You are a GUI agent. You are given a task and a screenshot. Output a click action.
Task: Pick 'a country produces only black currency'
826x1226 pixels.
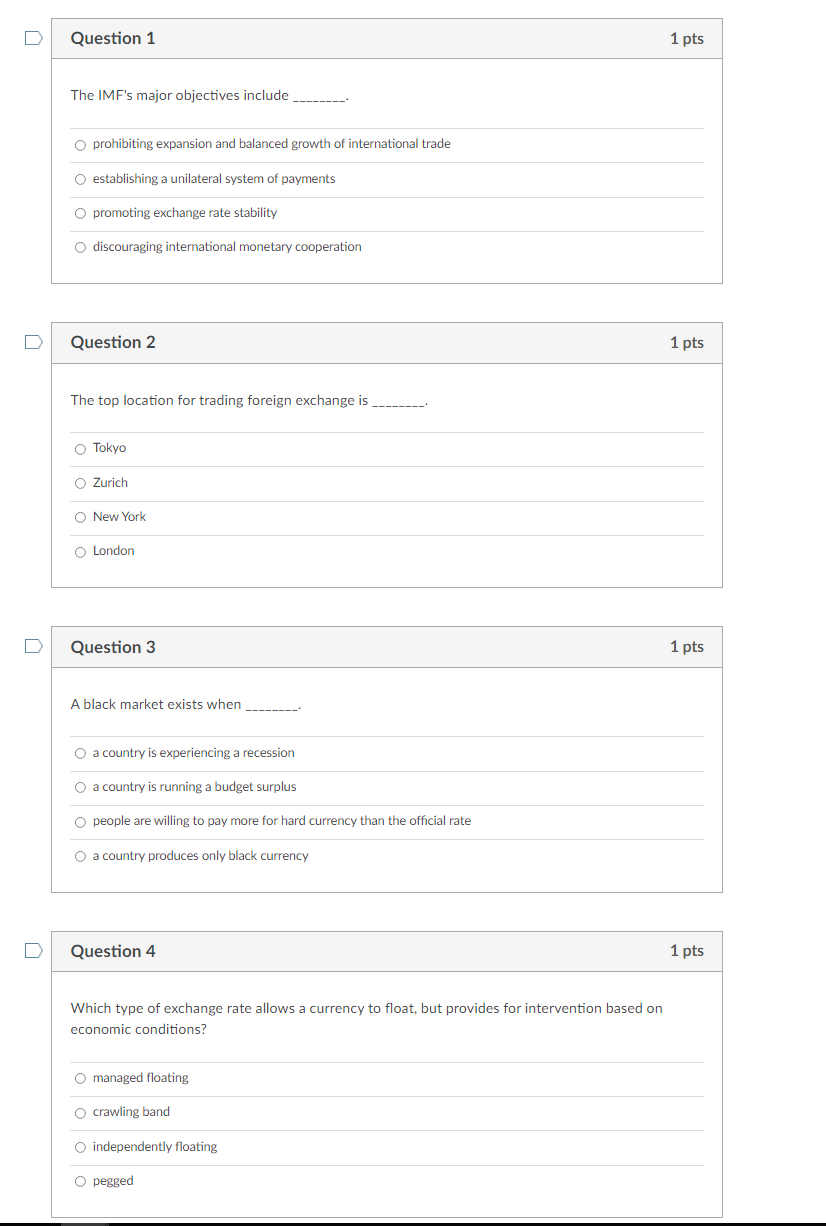pos(80,856)
